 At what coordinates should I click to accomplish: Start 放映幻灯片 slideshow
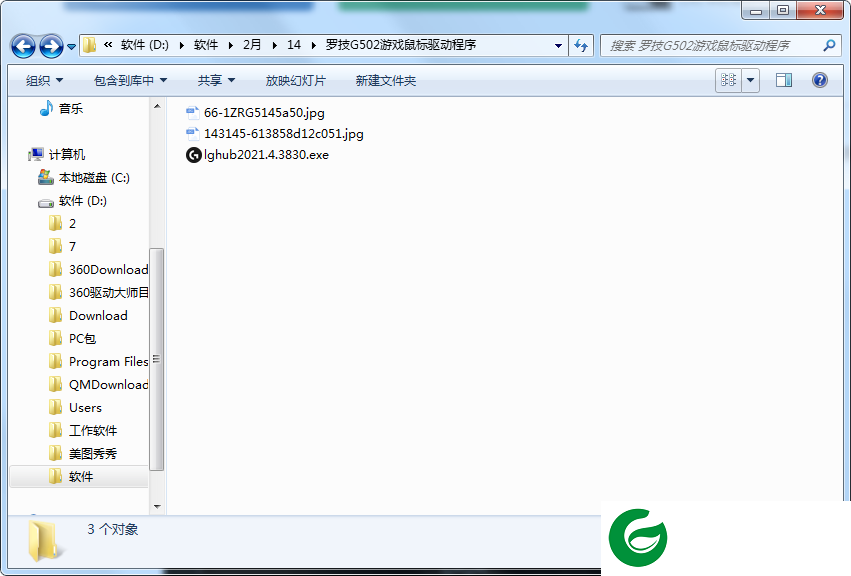click(x=295, y=81)
